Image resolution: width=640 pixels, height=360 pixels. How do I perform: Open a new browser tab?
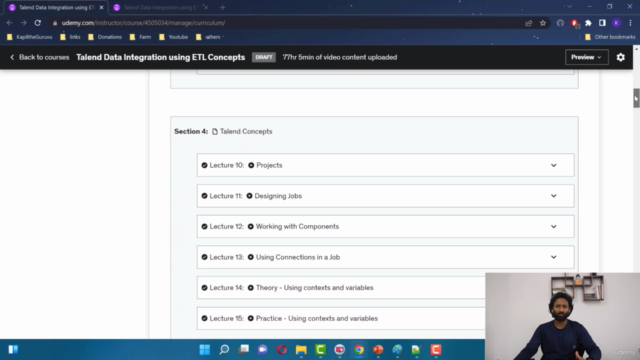coord(222,7)
